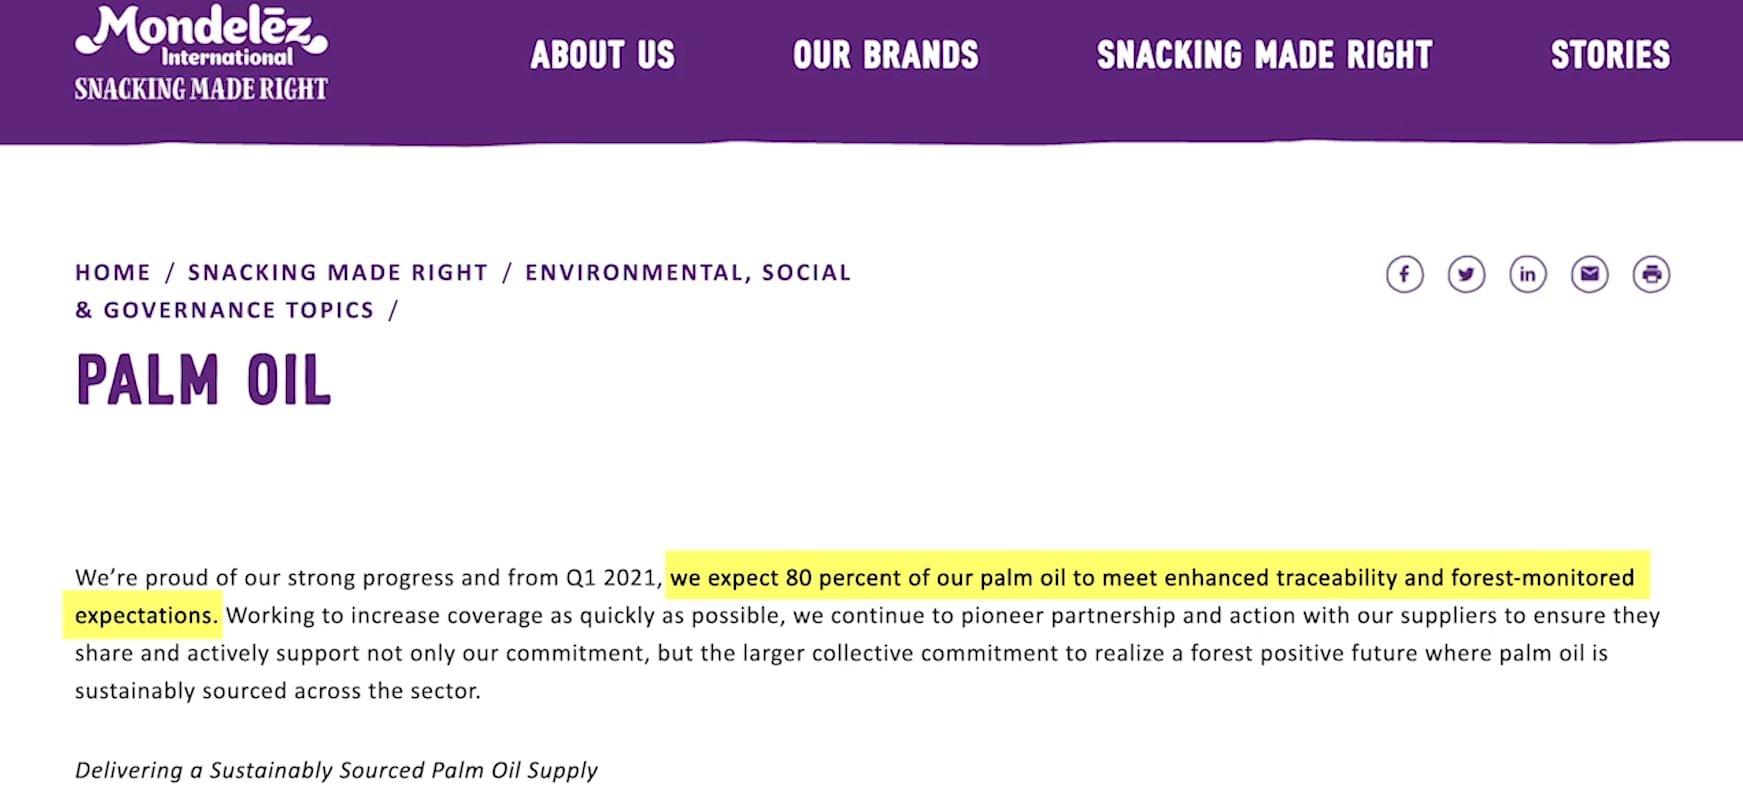
Task: Click the Facebook share icon
Action: tap(1404, 274)
